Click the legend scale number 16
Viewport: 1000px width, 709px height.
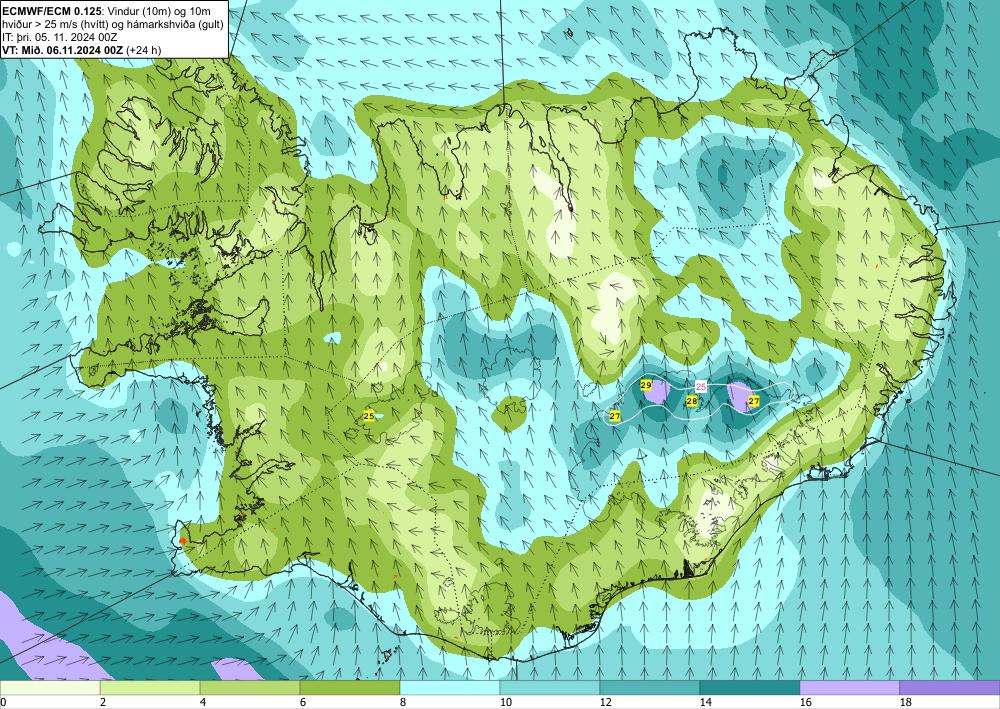pos(805,702)
